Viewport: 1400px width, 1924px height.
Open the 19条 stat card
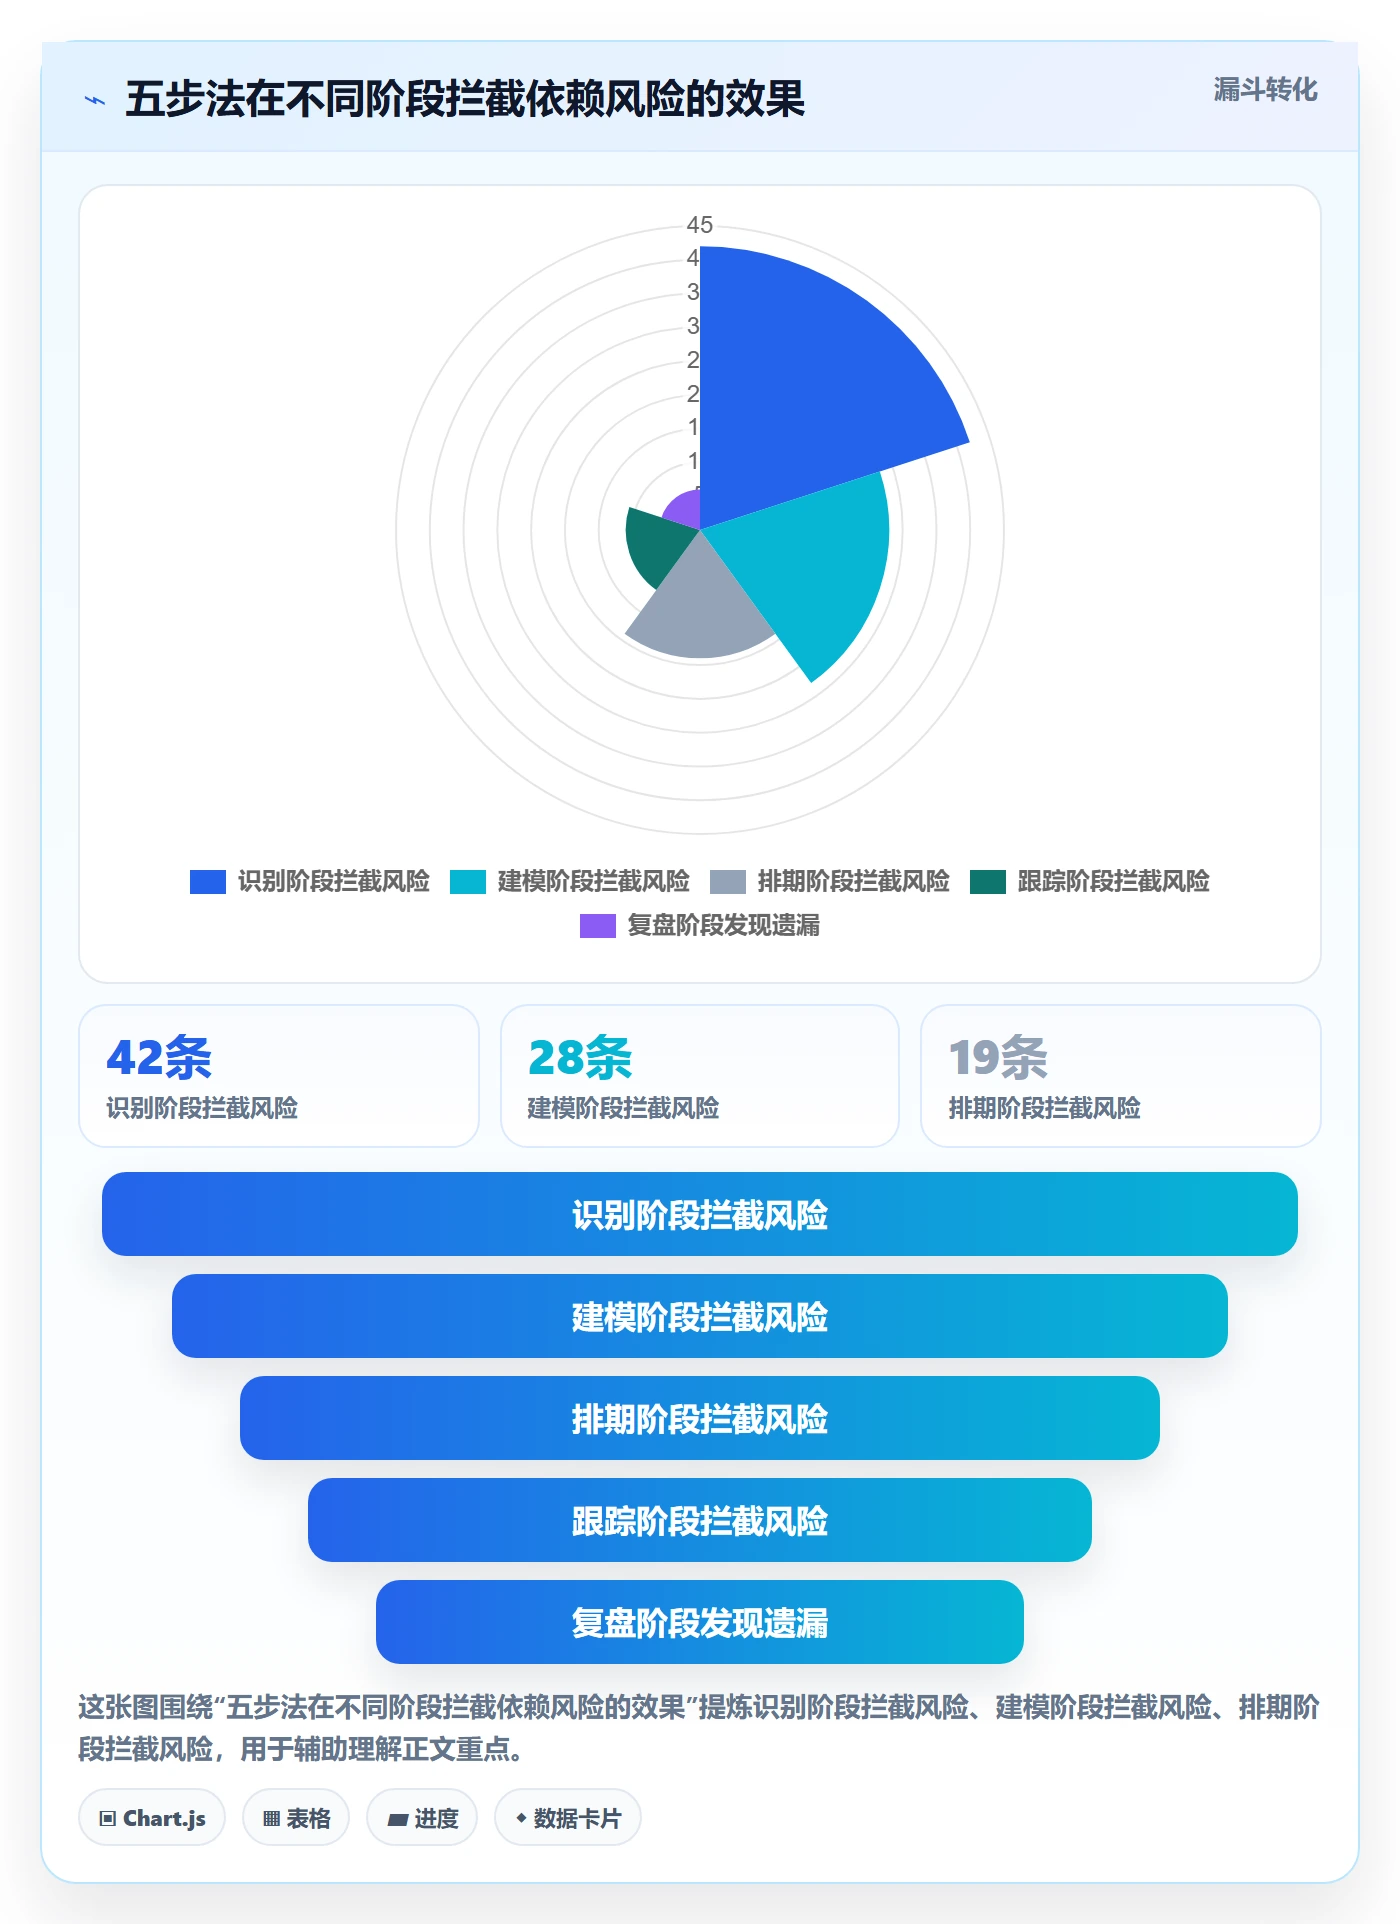1121,1076
